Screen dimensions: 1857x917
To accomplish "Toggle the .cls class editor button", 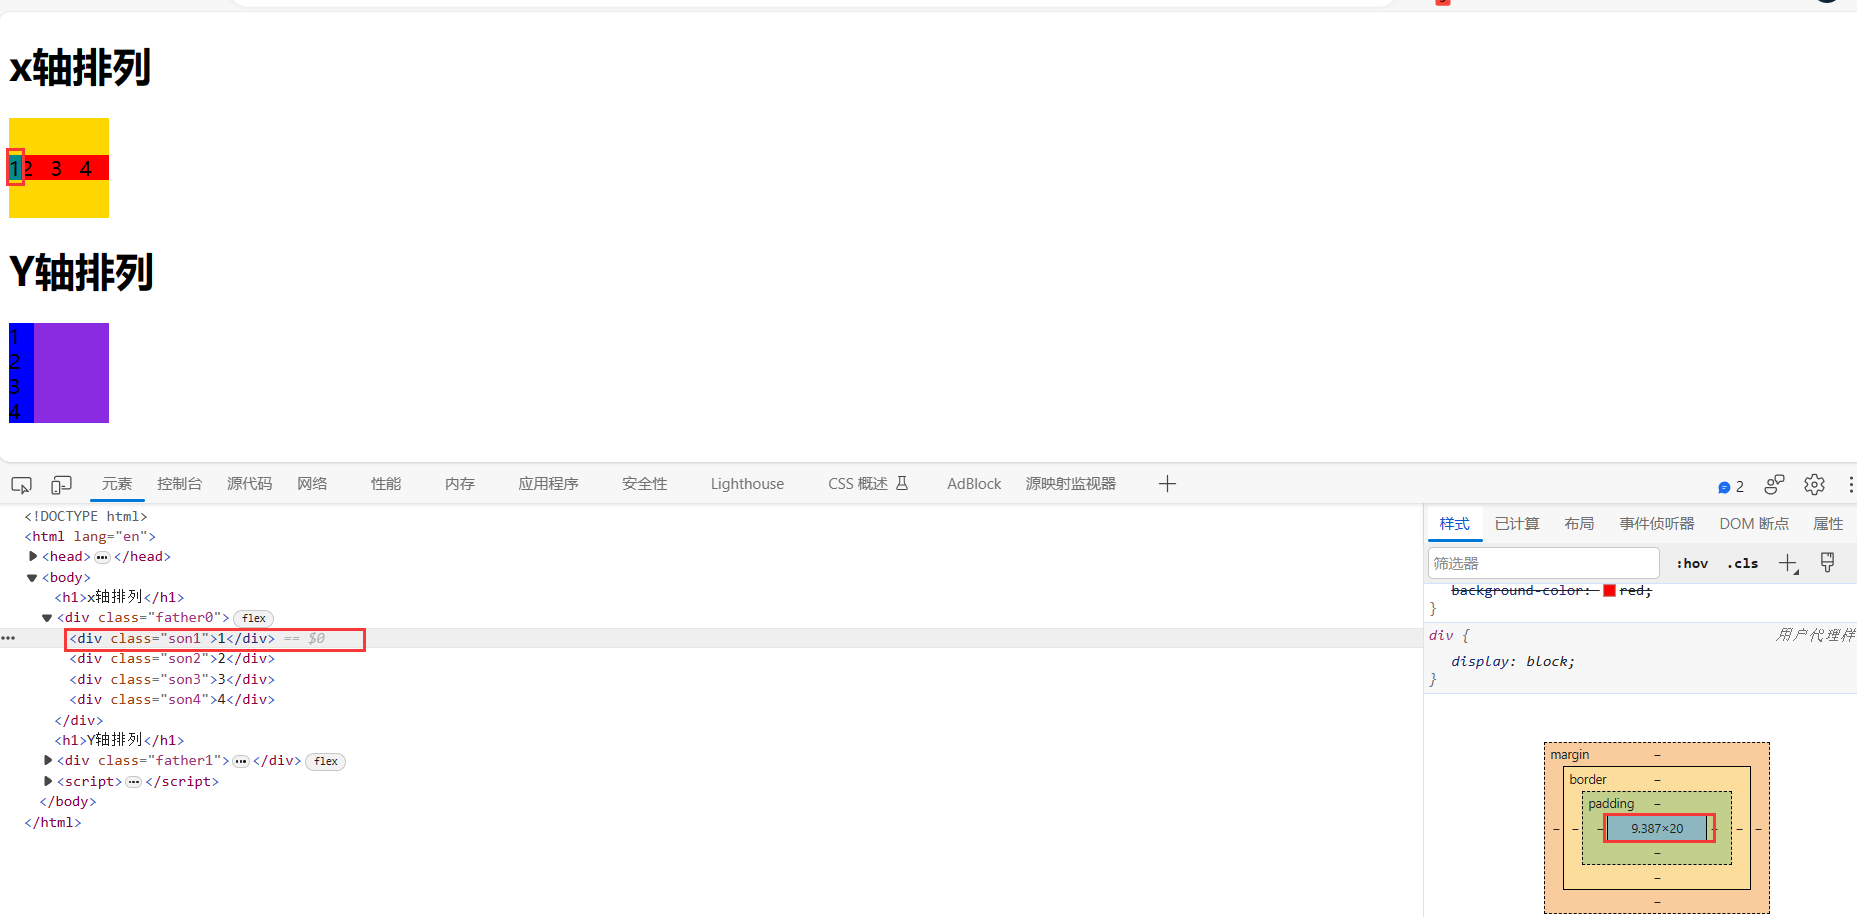I will click(x=1742, y=564).
